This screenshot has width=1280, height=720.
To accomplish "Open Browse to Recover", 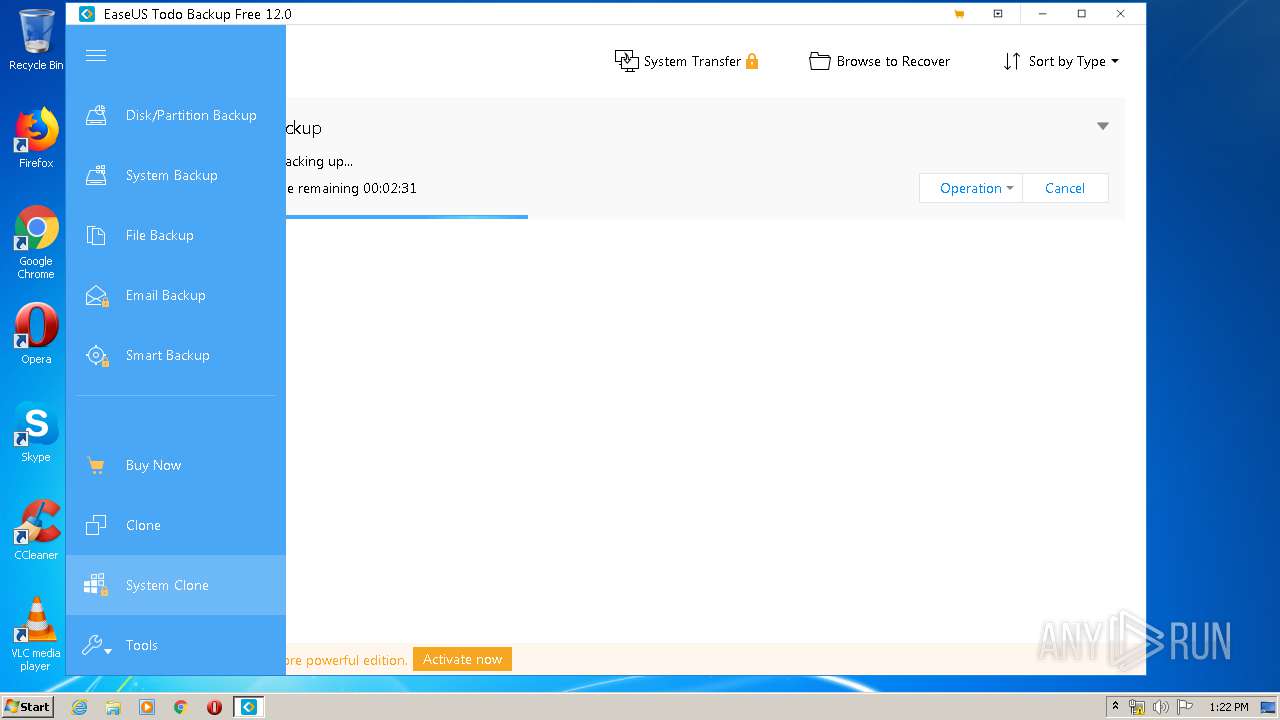I will 880,61.
